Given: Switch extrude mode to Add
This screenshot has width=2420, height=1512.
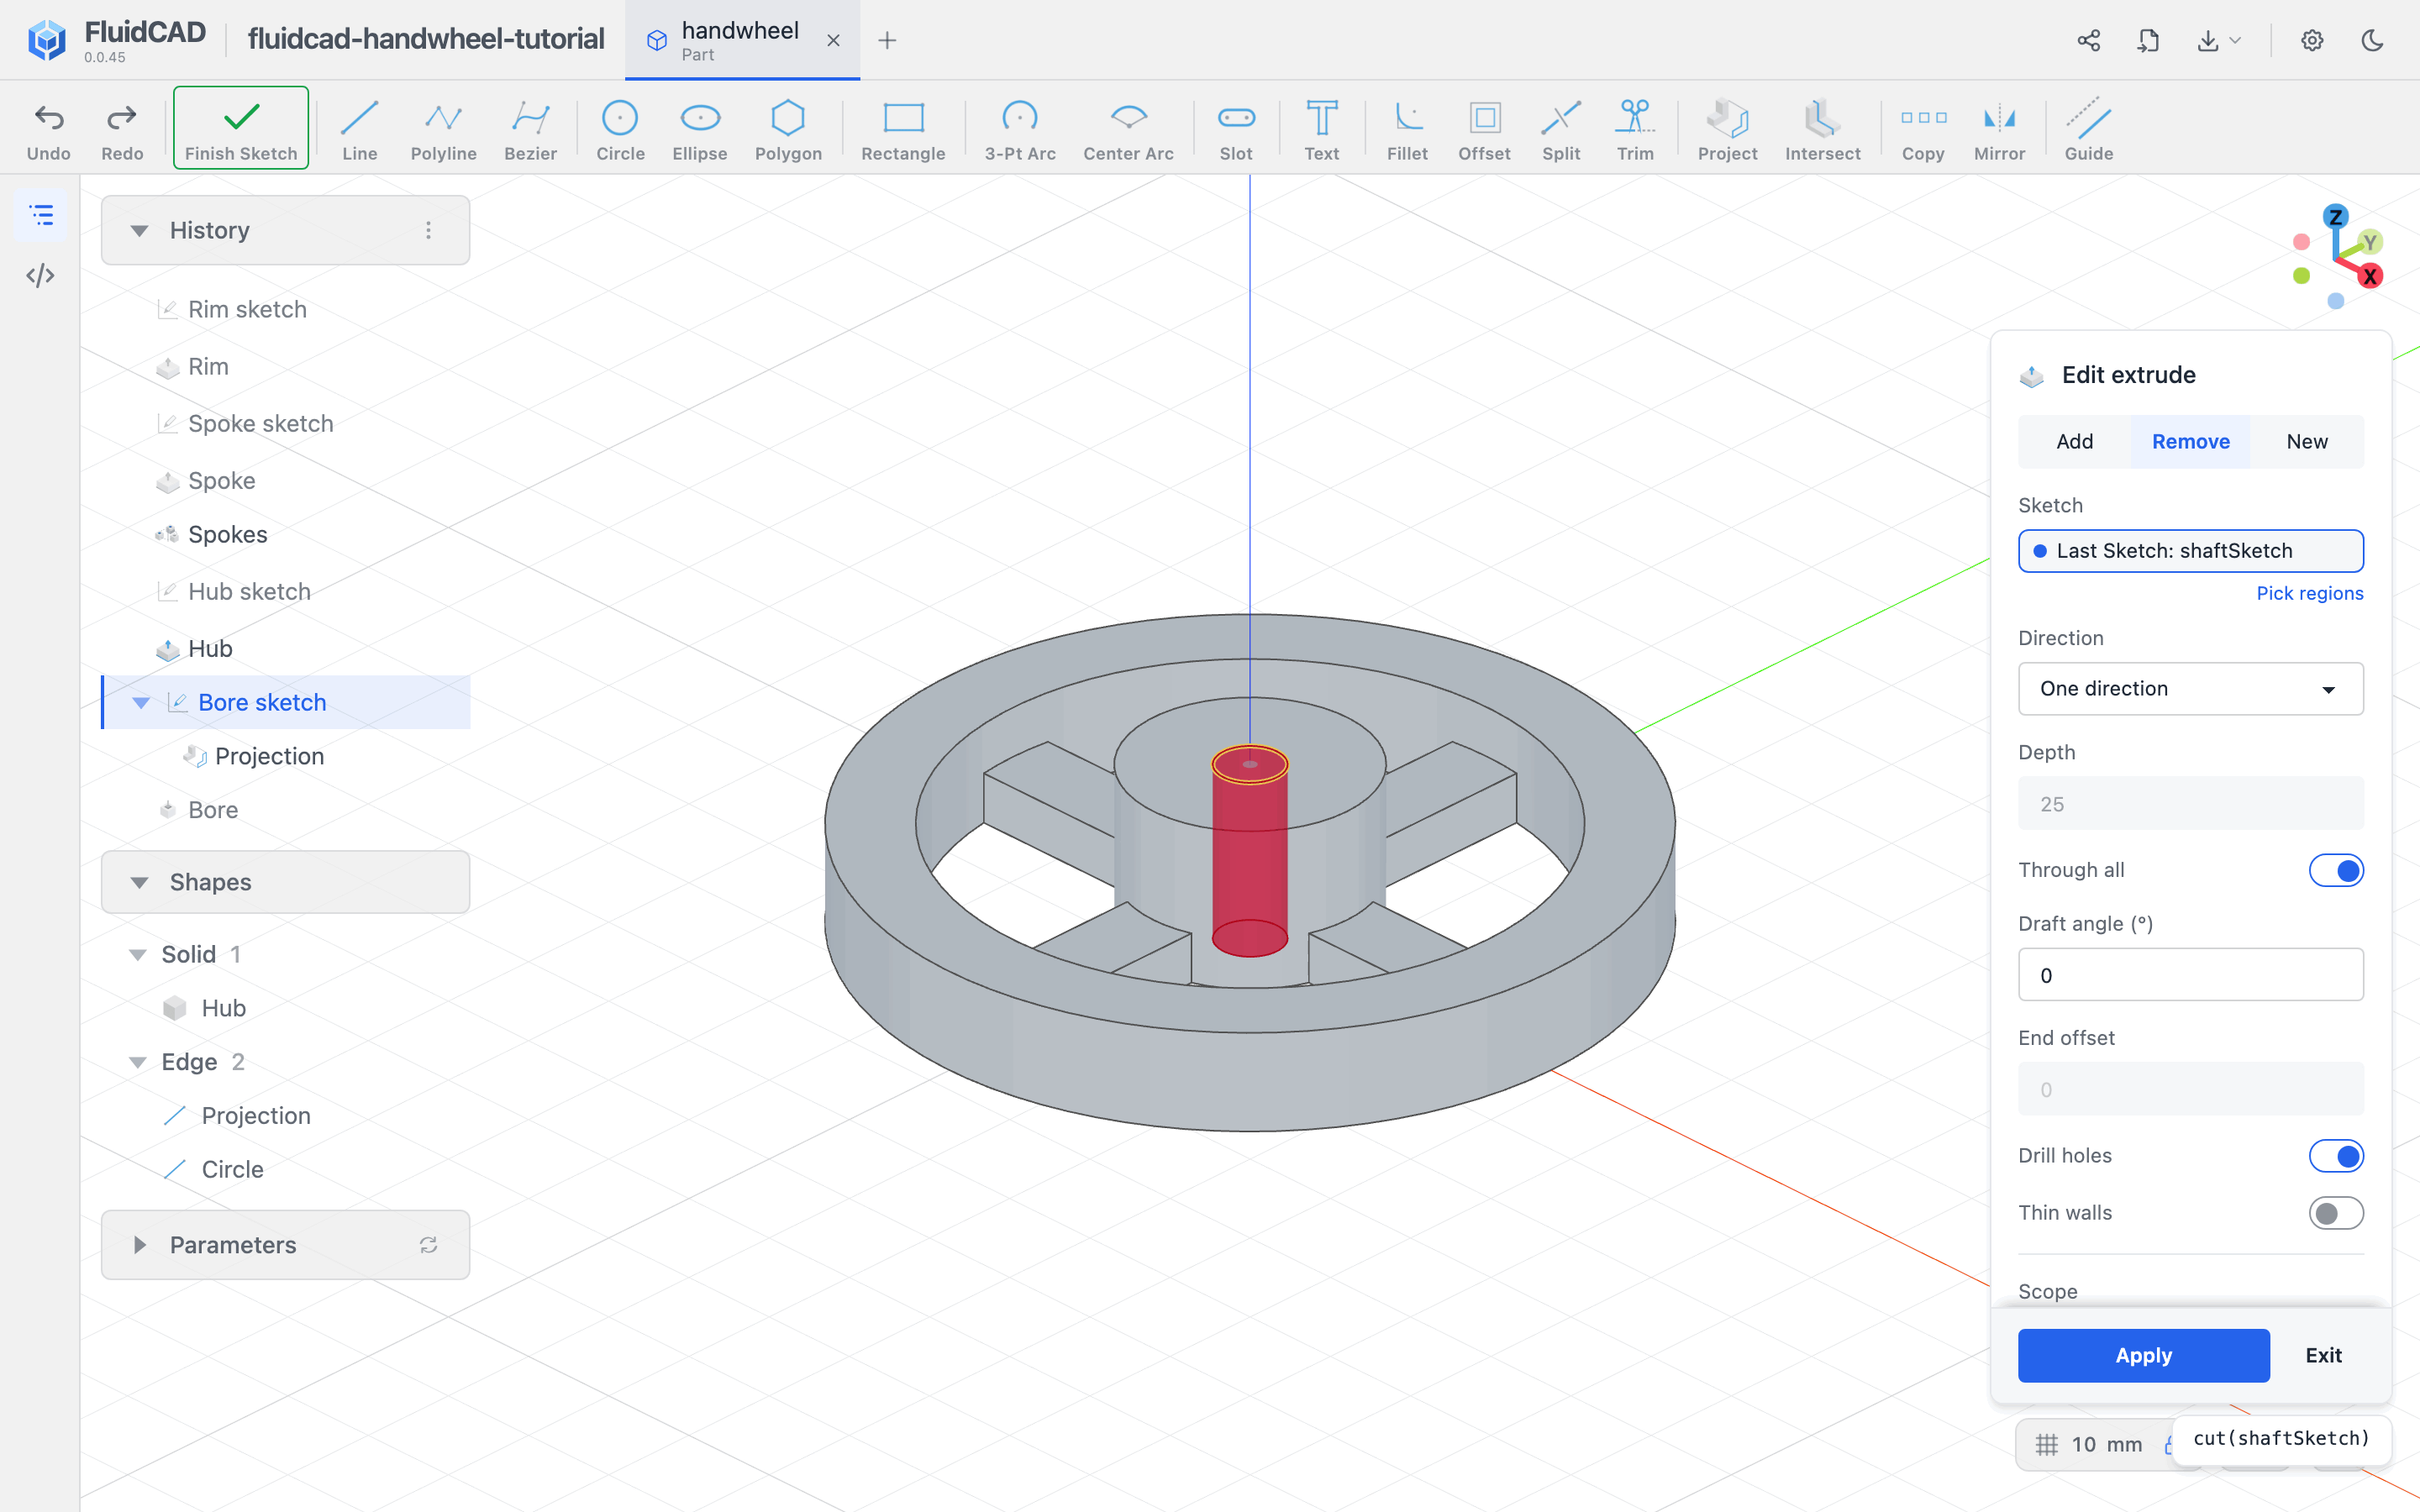Looking at the screenshot, I should click(x=2074, y=441).
